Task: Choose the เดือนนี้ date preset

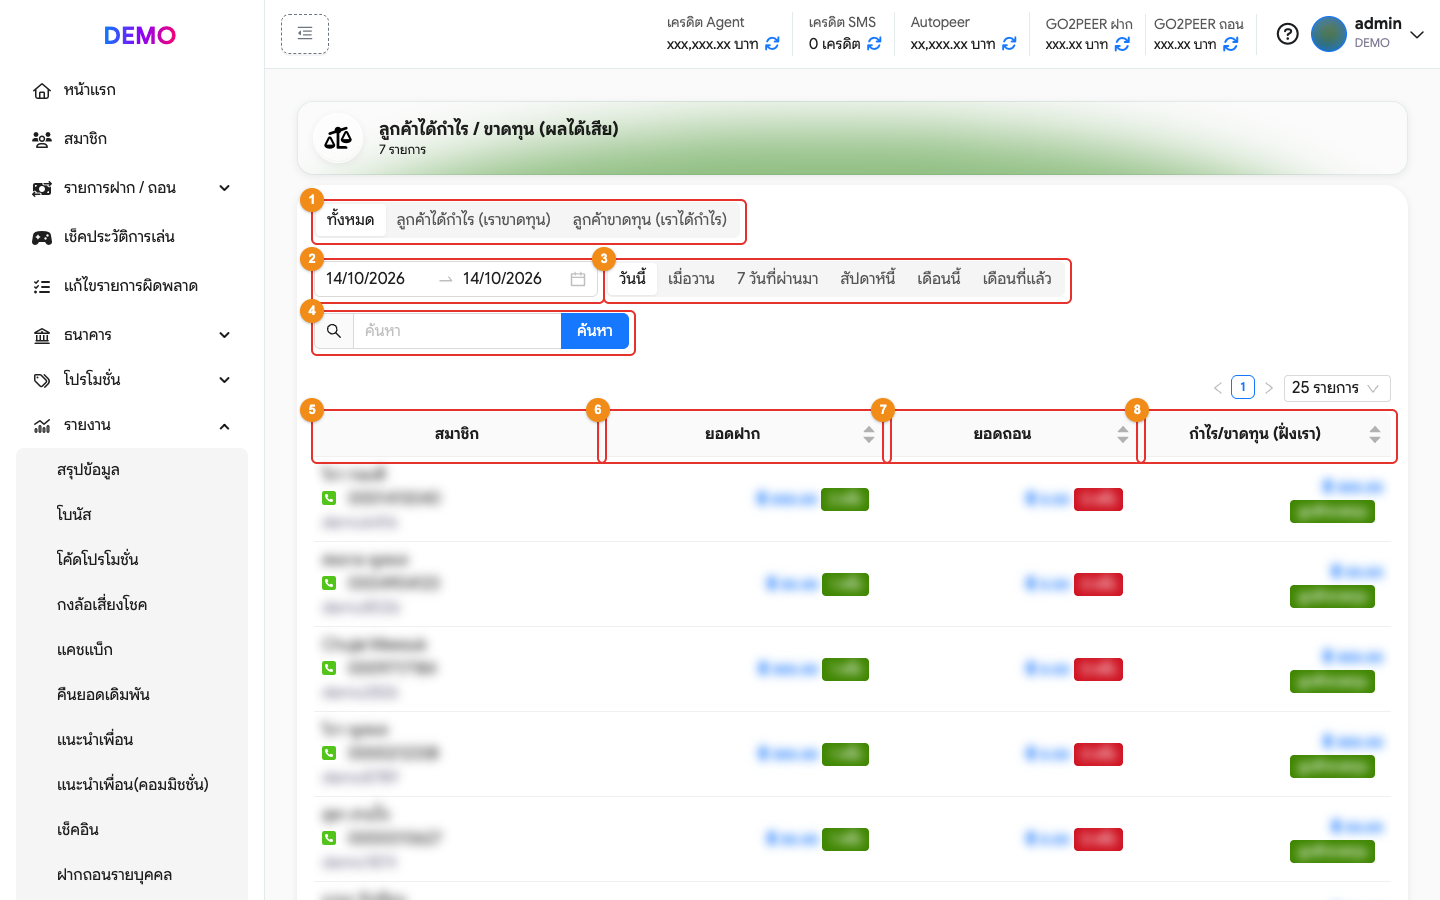Action: tap(938, 279)
